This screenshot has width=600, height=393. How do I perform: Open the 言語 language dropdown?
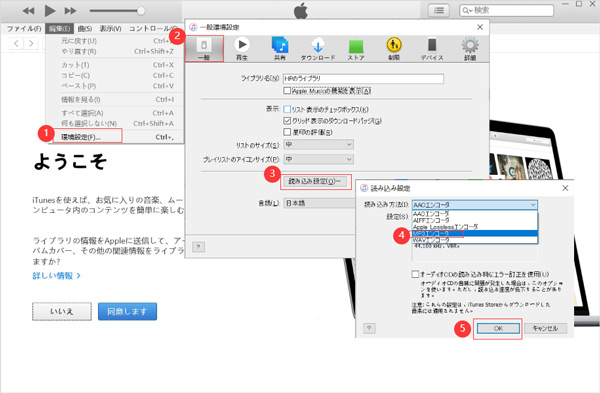[x=319, y=203]
